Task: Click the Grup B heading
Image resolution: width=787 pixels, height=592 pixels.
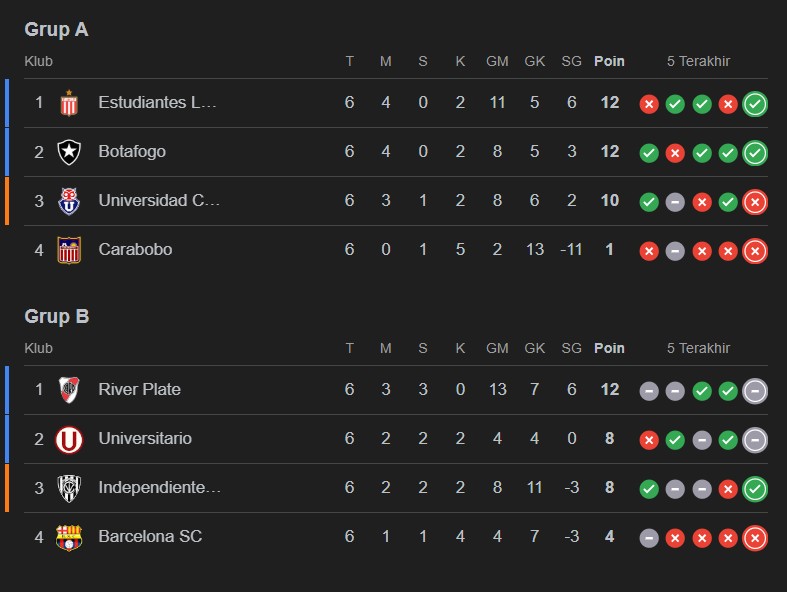Action: (57, 317)
